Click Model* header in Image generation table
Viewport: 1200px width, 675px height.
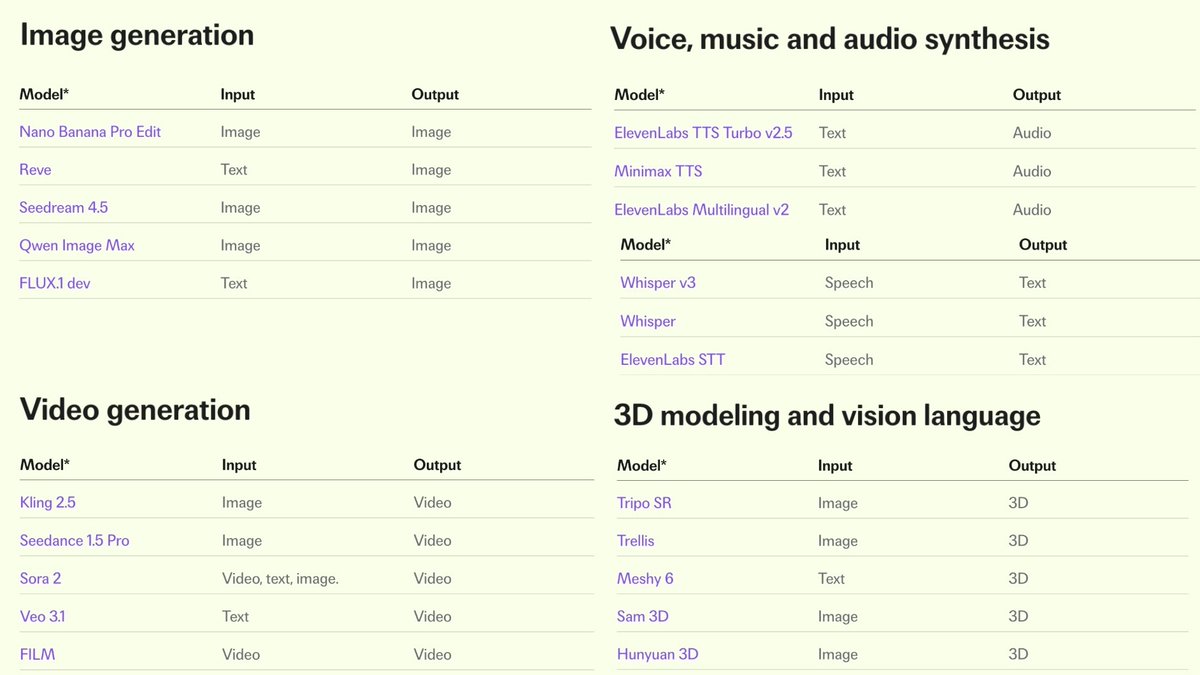point(44,95)
